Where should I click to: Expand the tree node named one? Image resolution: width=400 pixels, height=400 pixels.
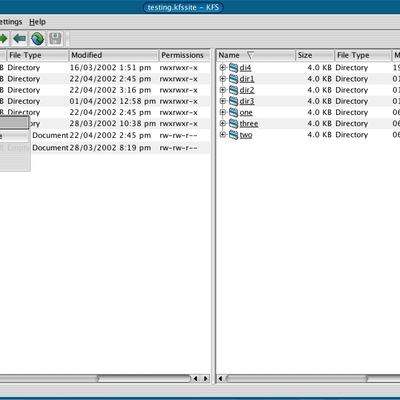[x=223, y=112]
